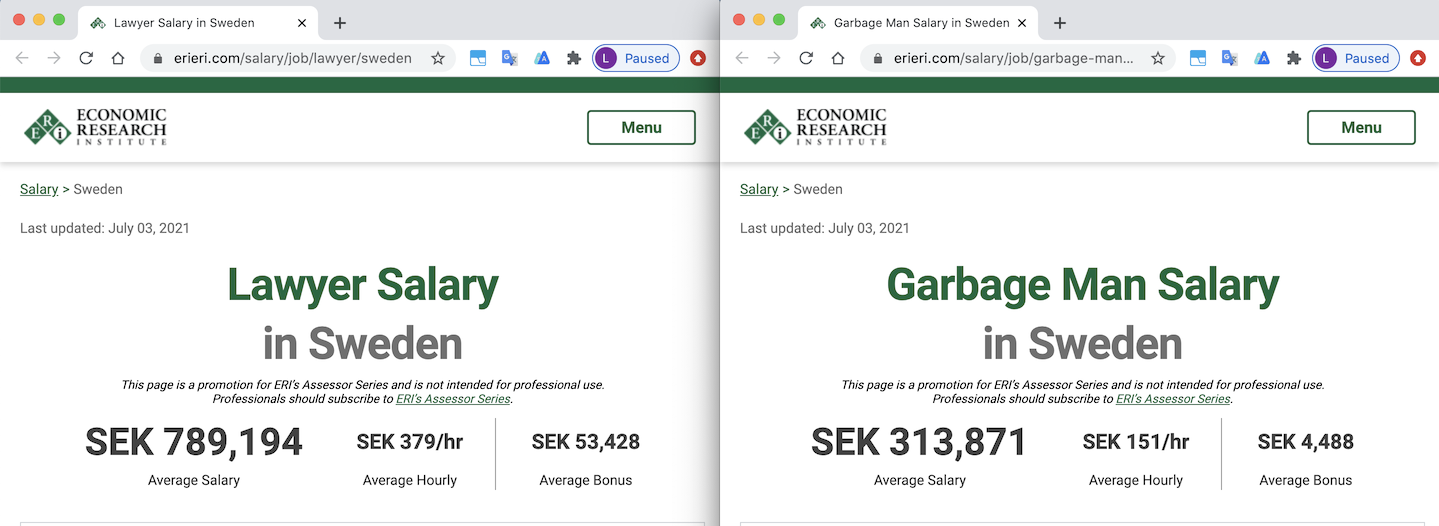Click the ERI logo on Garbage Man page
The width and height of the screenshot is (1439, 526).
point(815,127)
